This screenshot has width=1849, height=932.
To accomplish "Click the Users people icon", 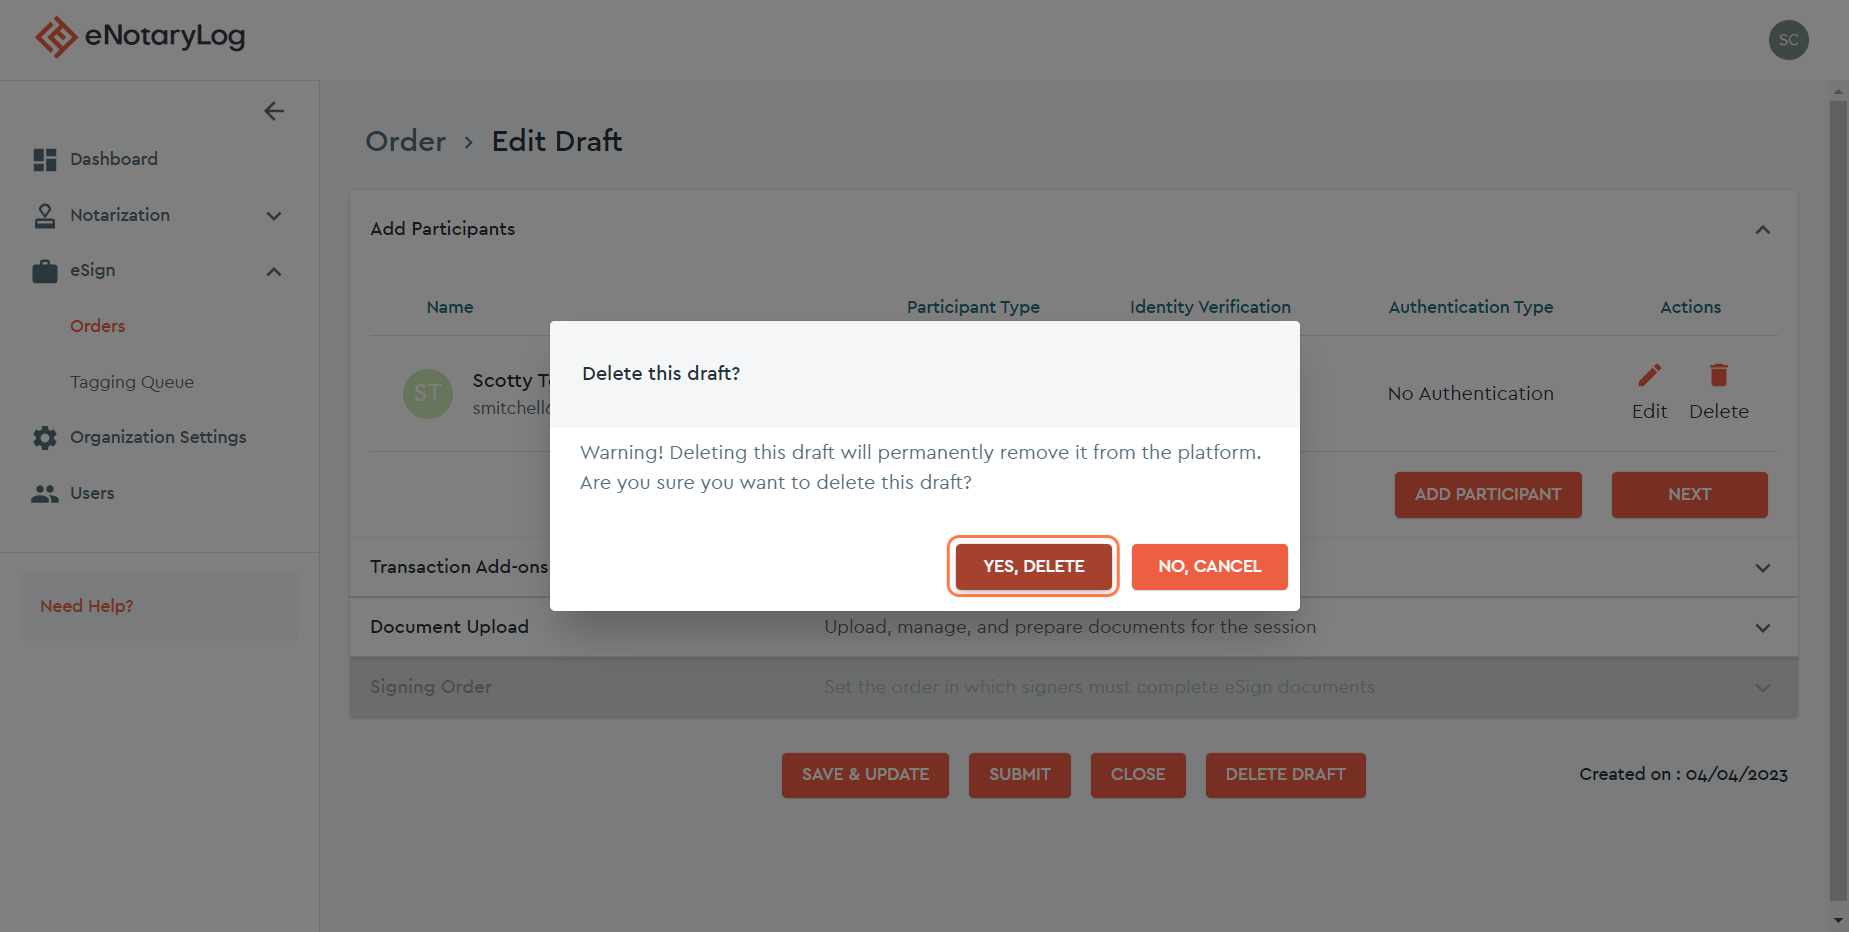I will coord(45,494).
